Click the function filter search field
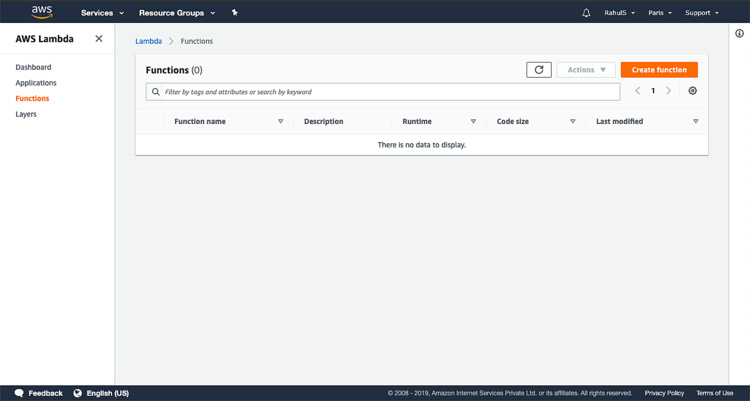 (383, 91)
